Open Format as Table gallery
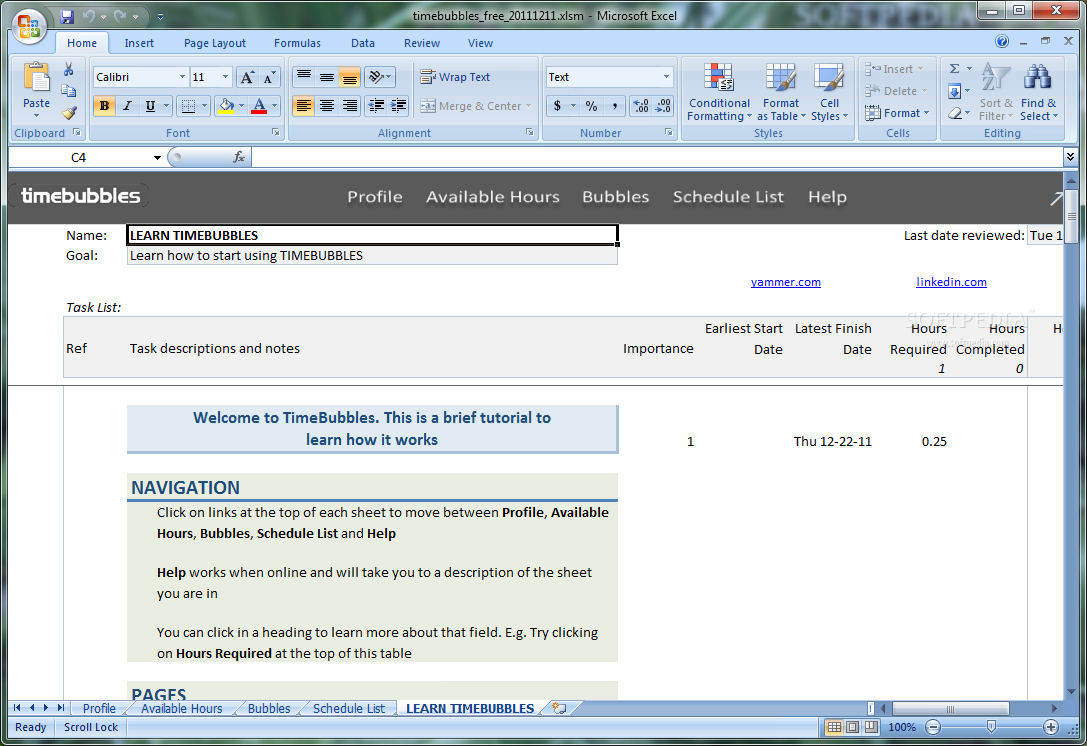Screen dimensions: 1087x746 pos(781,92)
